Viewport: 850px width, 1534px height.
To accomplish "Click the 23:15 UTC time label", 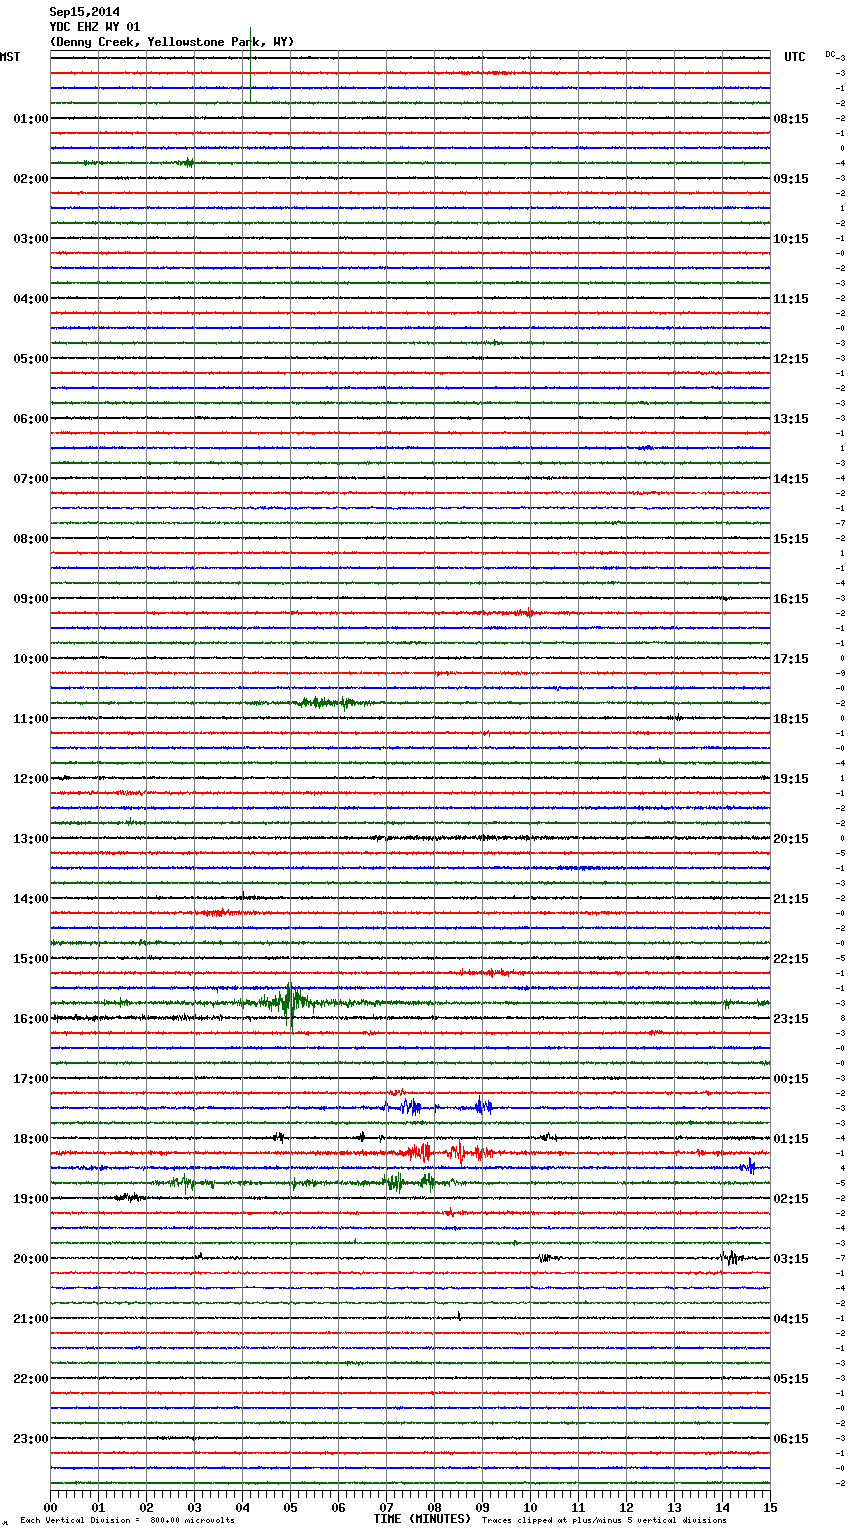I will pos(791,1019).
